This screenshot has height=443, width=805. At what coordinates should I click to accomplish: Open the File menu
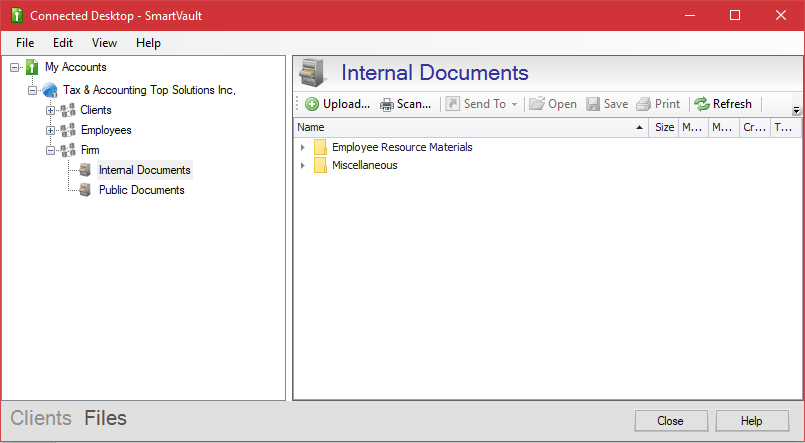pos(25,43)
